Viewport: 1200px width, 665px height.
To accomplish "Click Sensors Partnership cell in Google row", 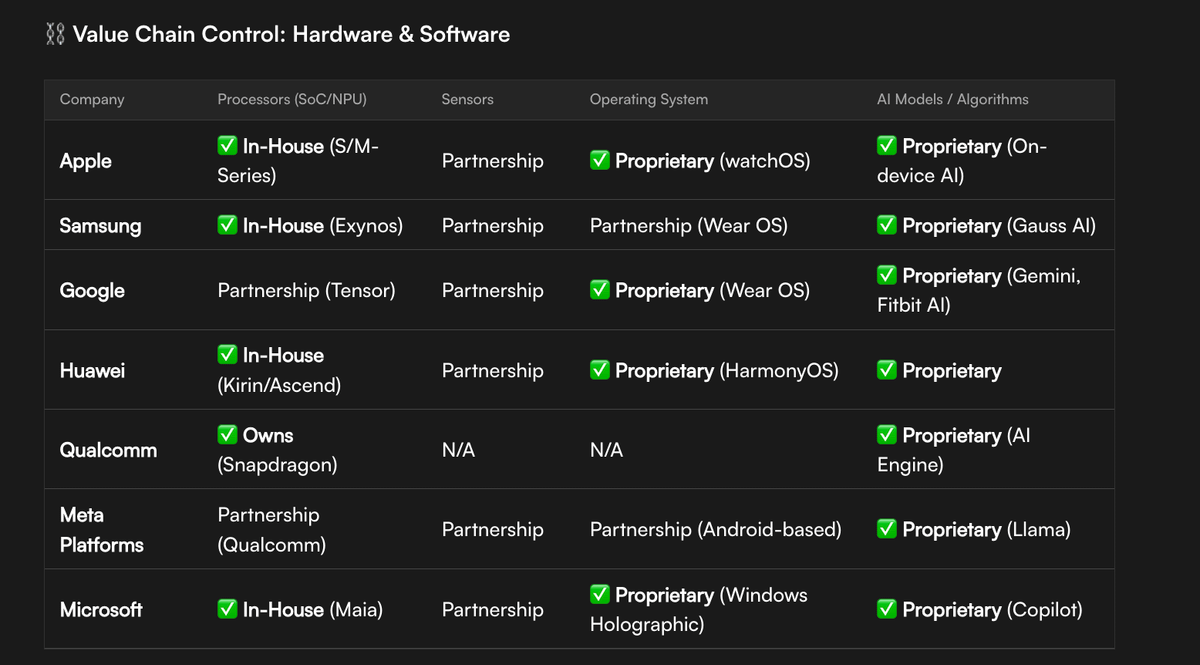I will (x=493, y=291).
